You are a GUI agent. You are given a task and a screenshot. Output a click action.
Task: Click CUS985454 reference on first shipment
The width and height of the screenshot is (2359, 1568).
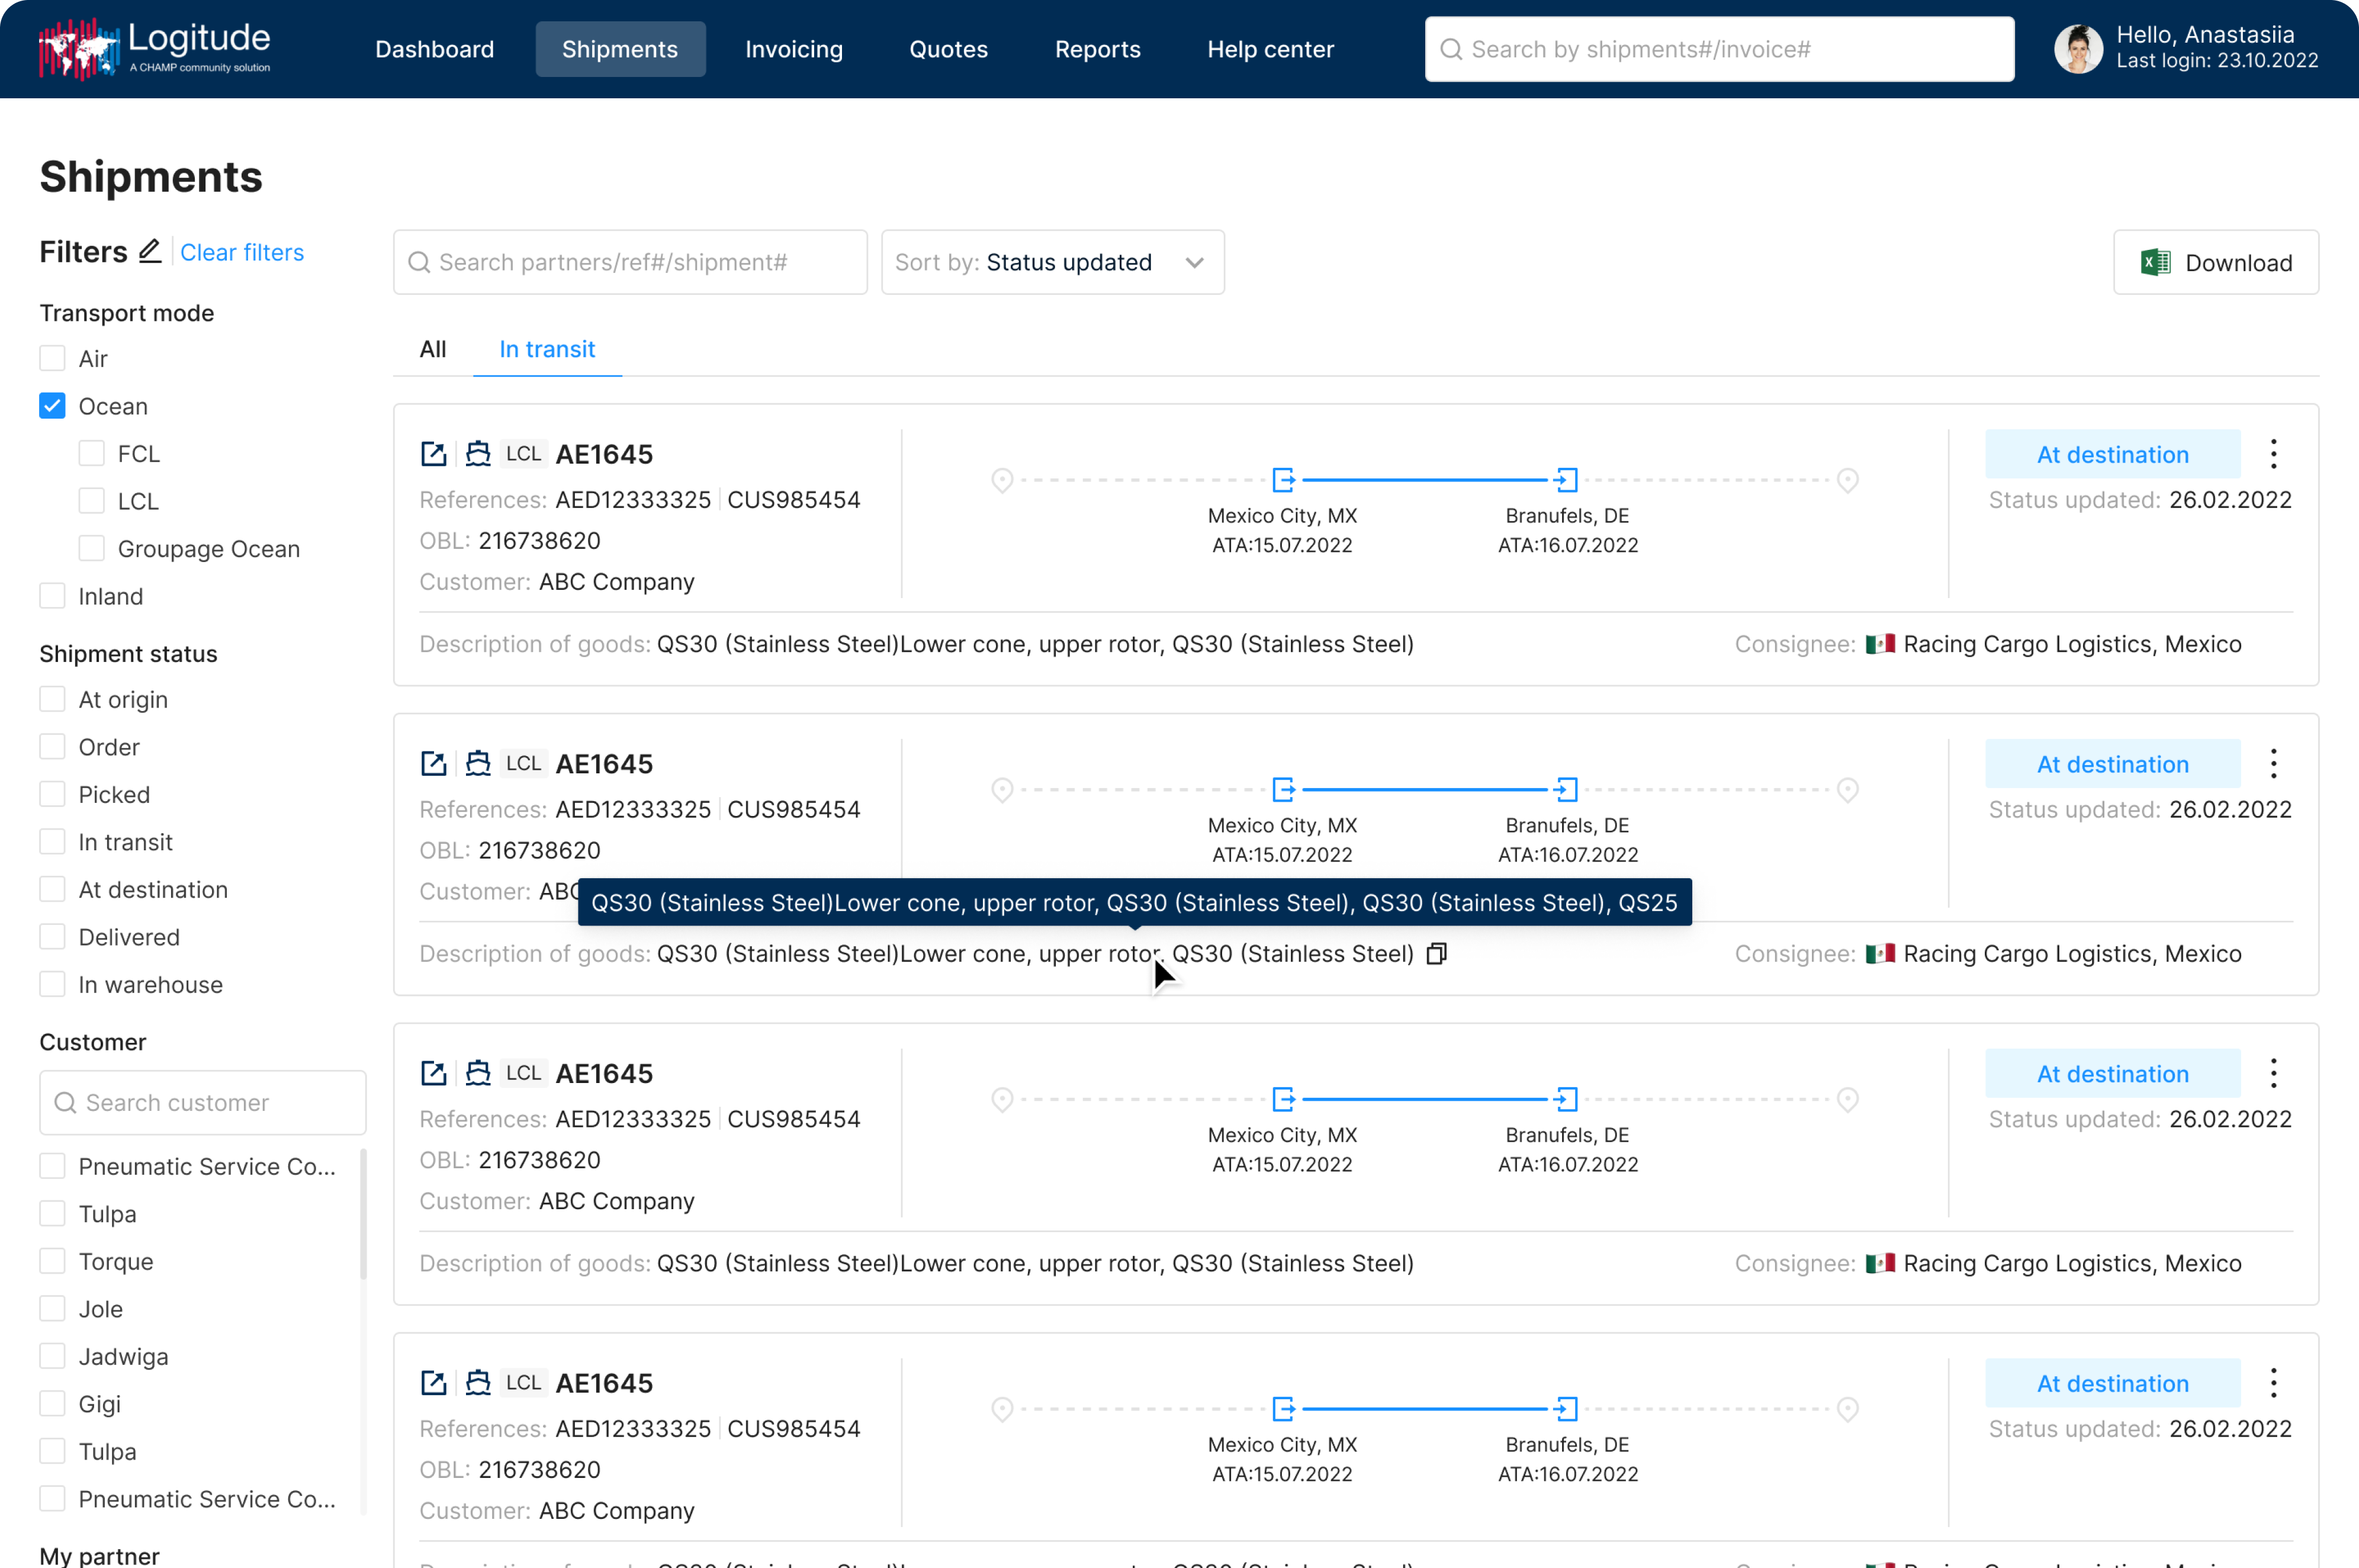tap(794, 500)
